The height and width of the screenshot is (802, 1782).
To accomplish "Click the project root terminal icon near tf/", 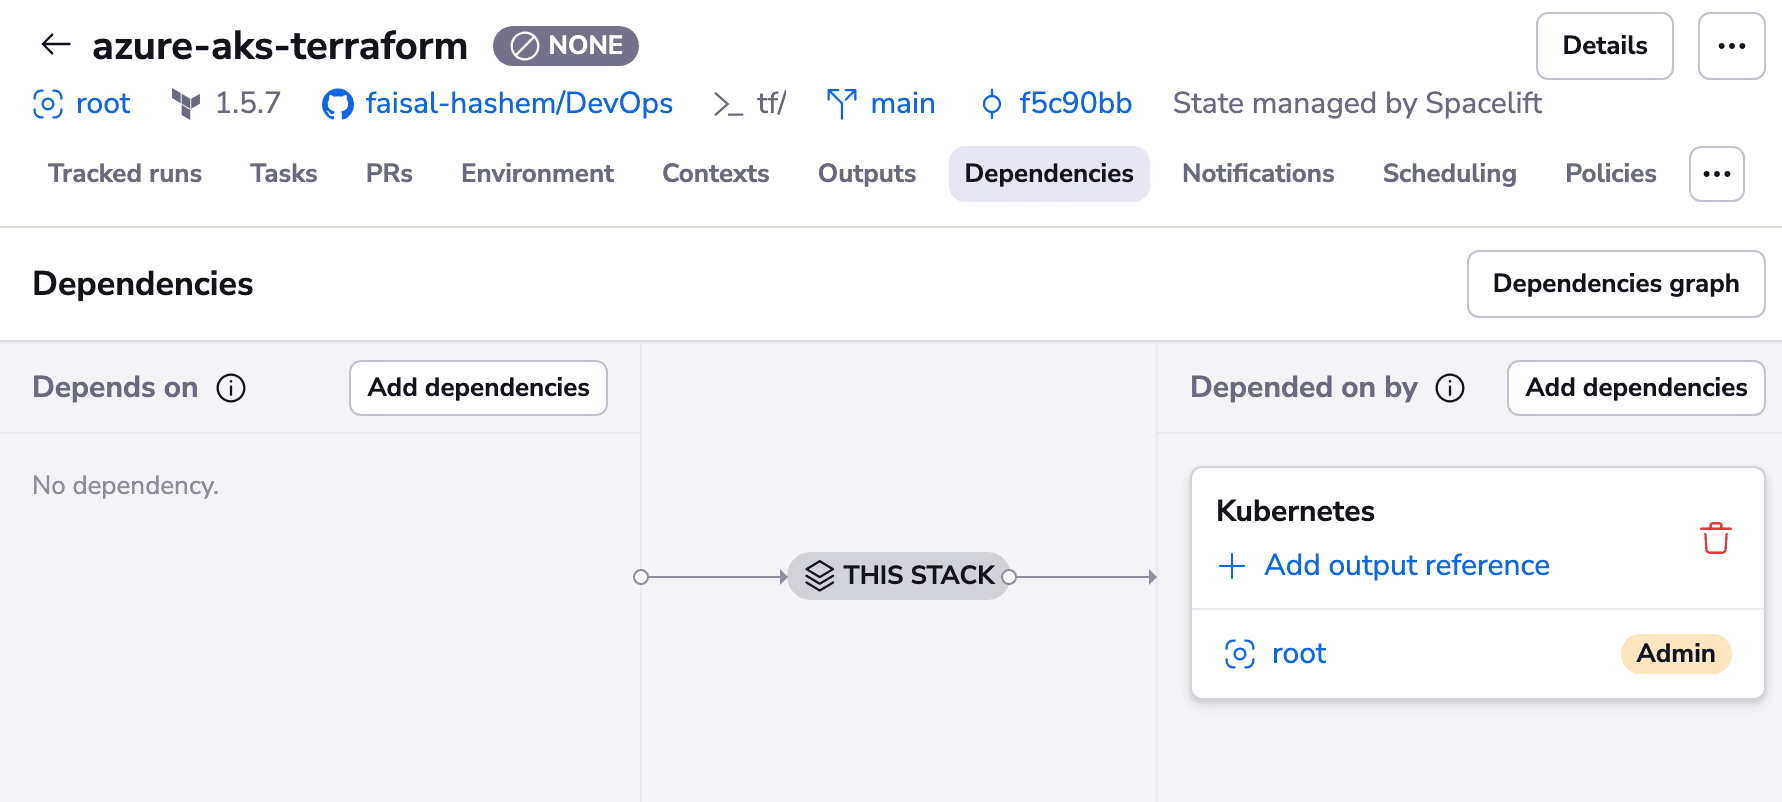I will [728, 104].
